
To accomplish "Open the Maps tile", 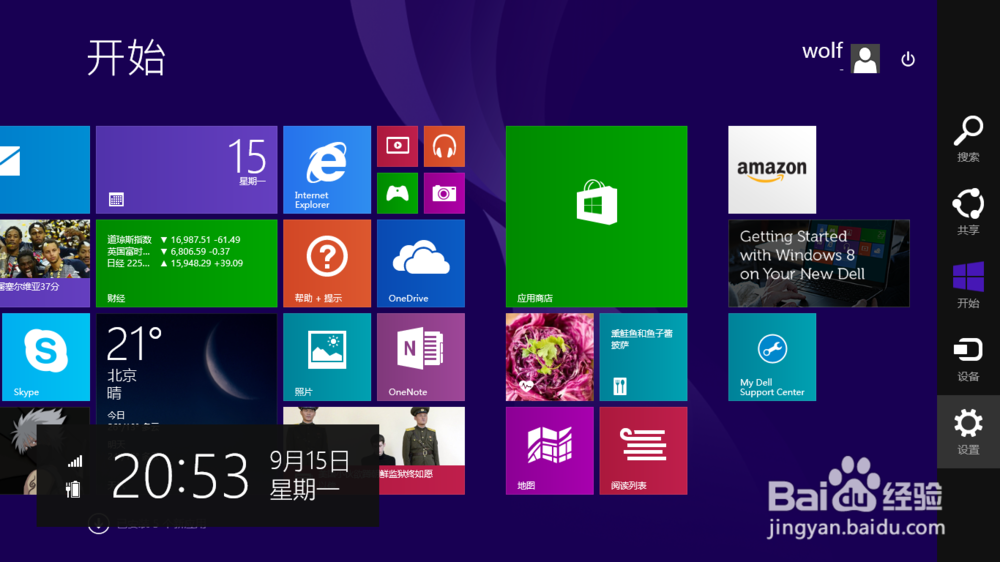I will pyautogui.click(x=549, y=451).
